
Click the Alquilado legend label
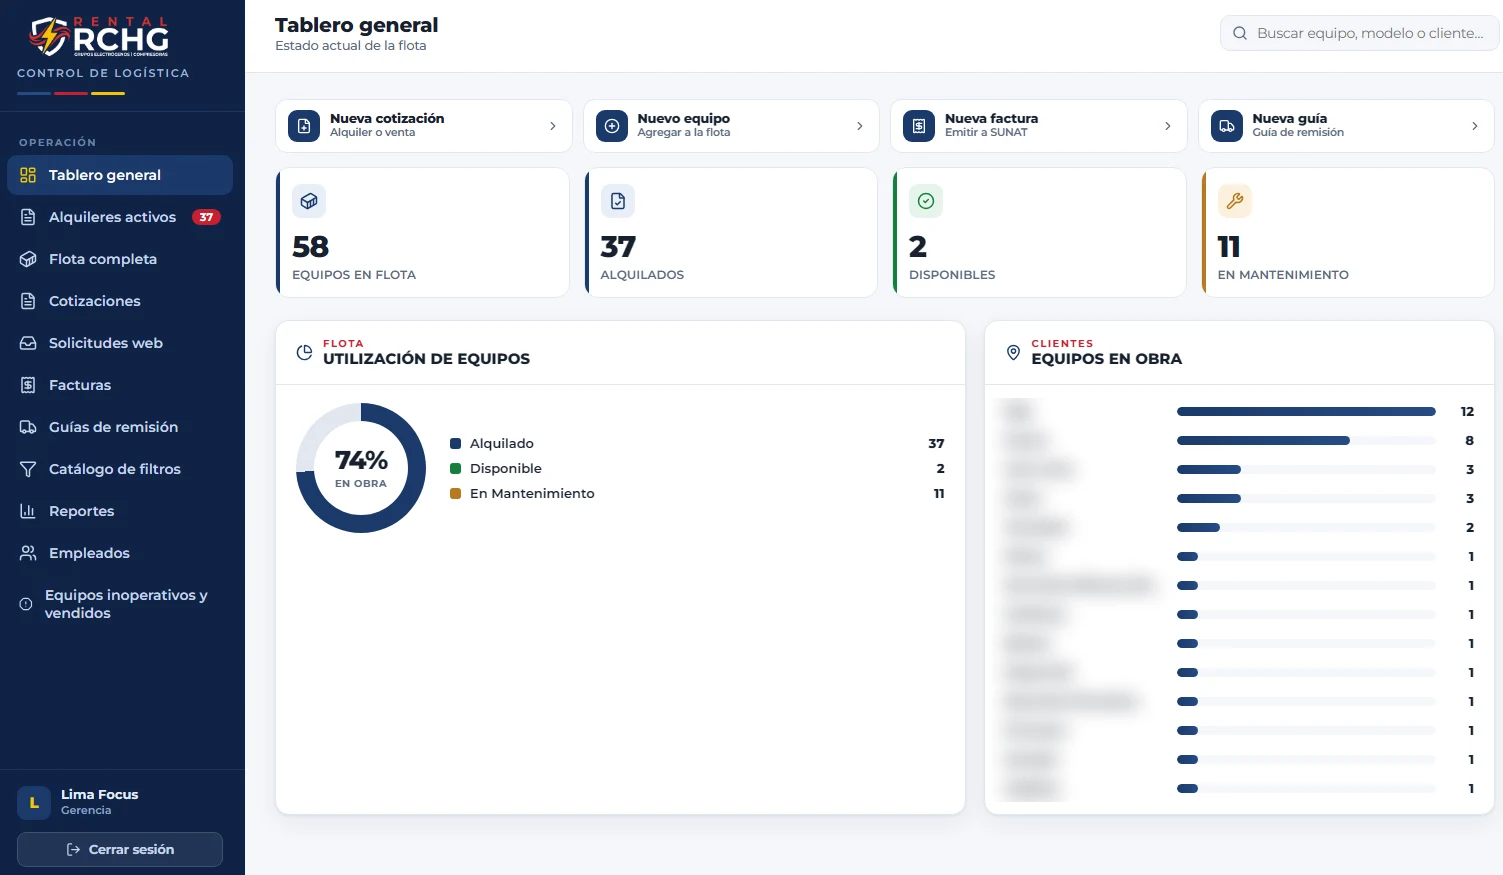coord(502,443)
